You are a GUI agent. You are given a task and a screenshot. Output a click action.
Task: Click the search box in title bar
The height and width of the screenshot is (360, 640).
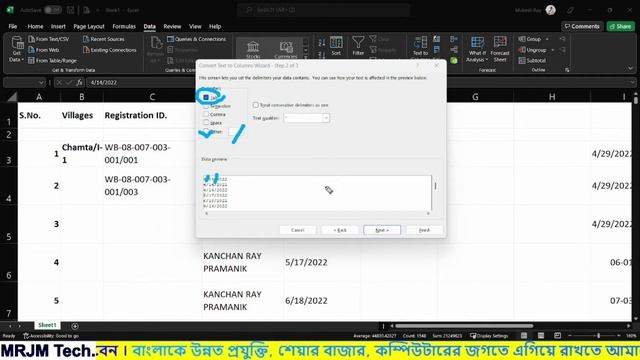pos(323,10)
